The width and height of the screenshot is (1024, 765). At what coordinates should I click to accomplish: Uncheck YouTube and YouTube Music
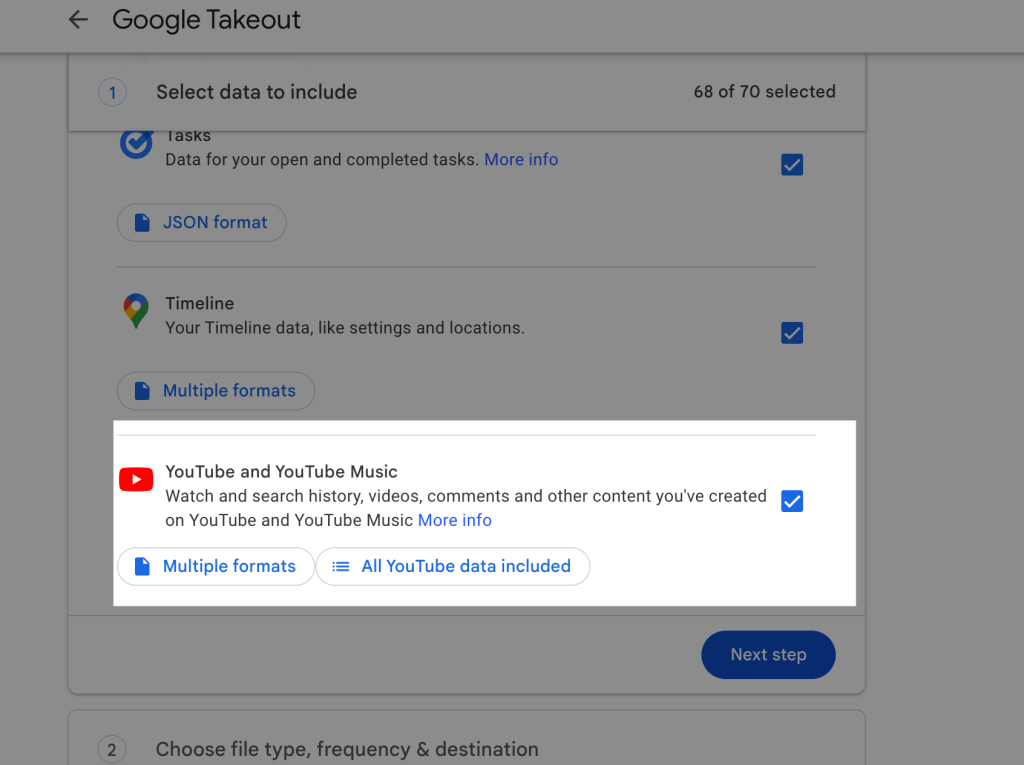pos(792,501)
